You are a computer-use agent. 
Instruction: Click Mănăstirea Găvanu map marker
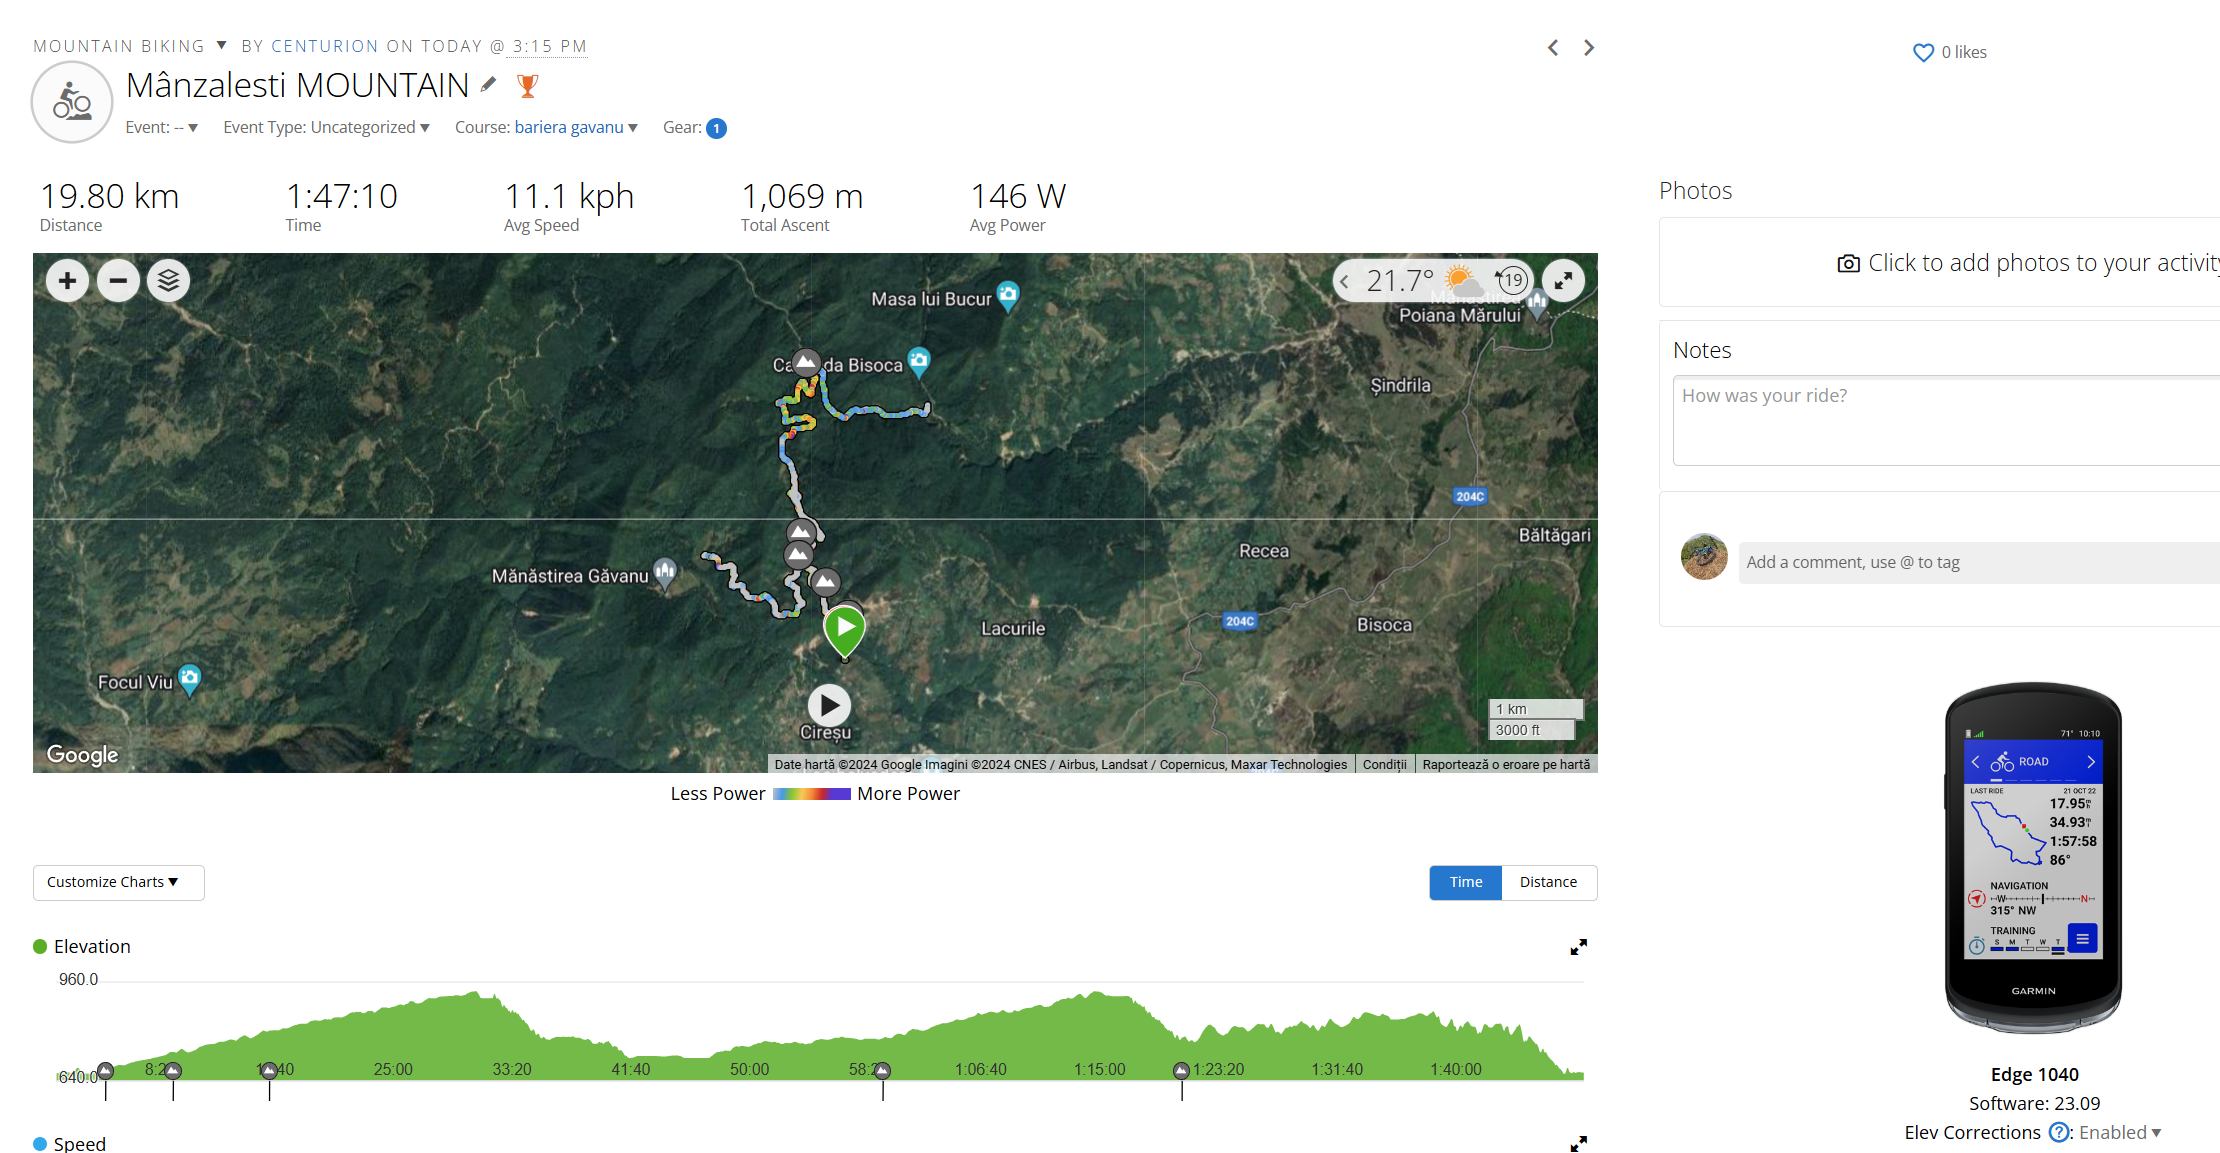665,573
